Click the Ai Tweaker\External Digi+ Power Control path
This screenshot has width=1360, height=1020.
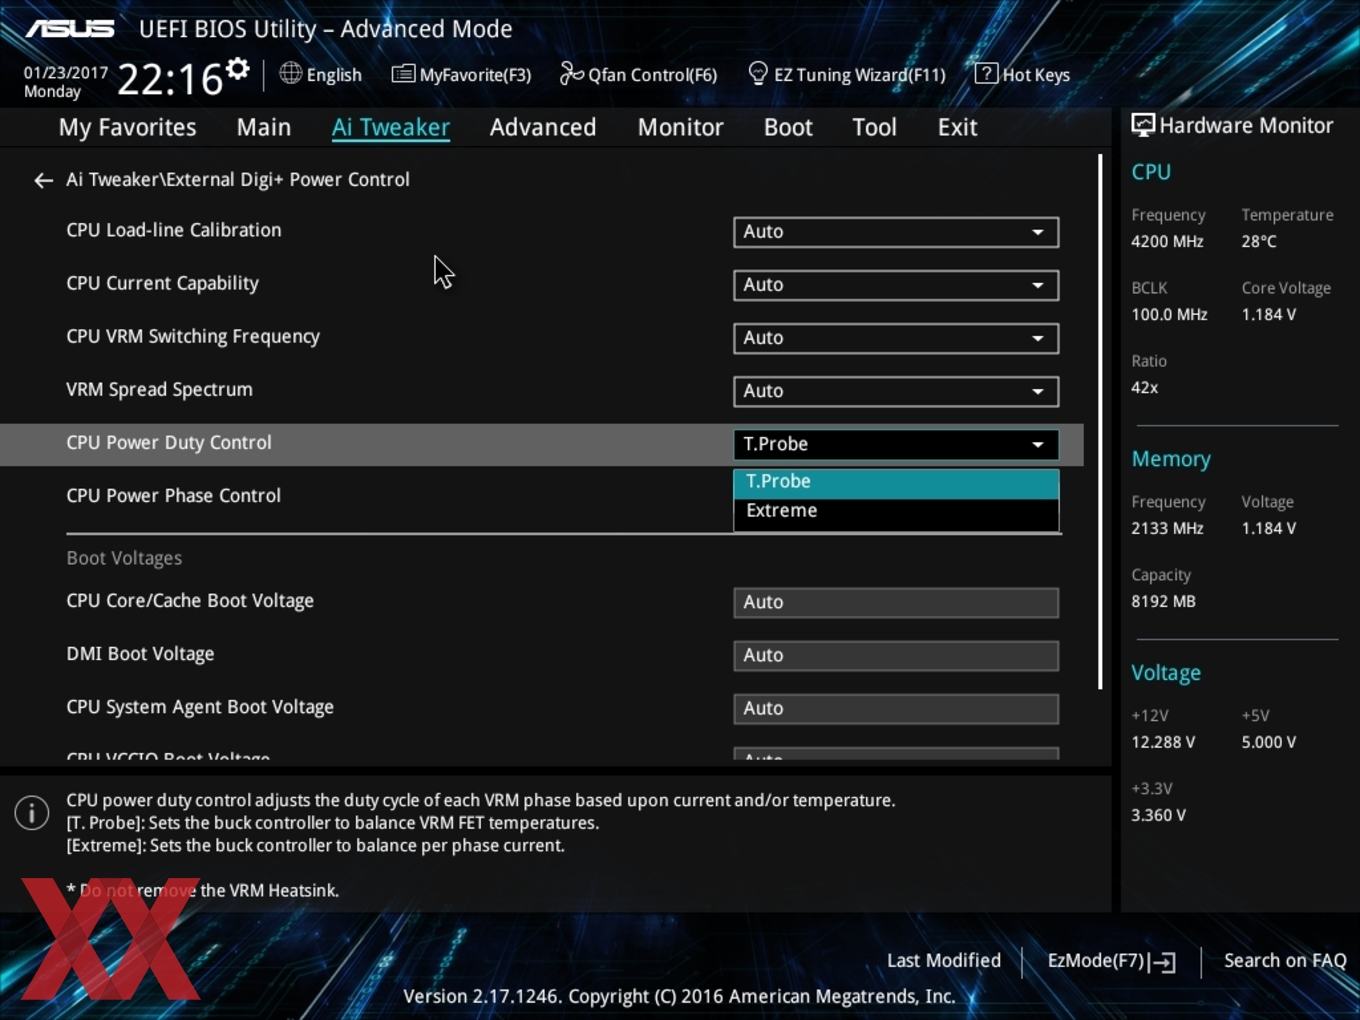tap(238, 180)
